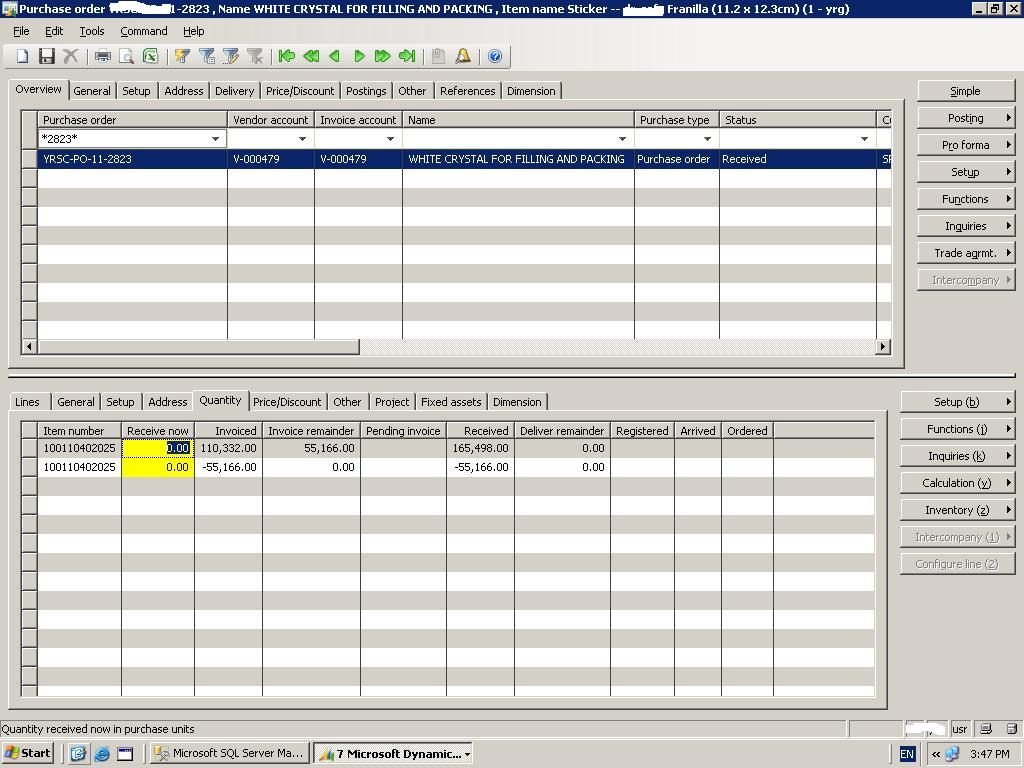Image resolution: width=1024 pixels, height=768 pixels.
Task: Click status bar printer-like icon left of last
Action: [x=987, y=729]
